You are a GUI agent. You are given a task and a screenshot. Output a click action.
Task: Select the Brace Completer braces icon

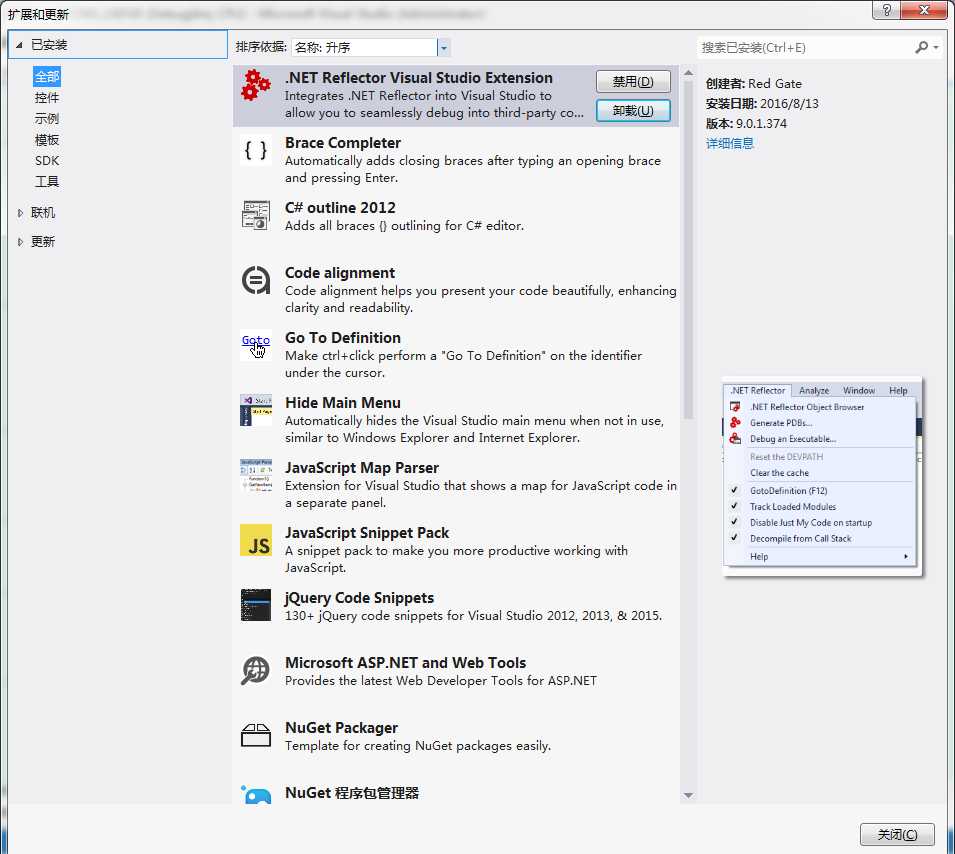256,150
